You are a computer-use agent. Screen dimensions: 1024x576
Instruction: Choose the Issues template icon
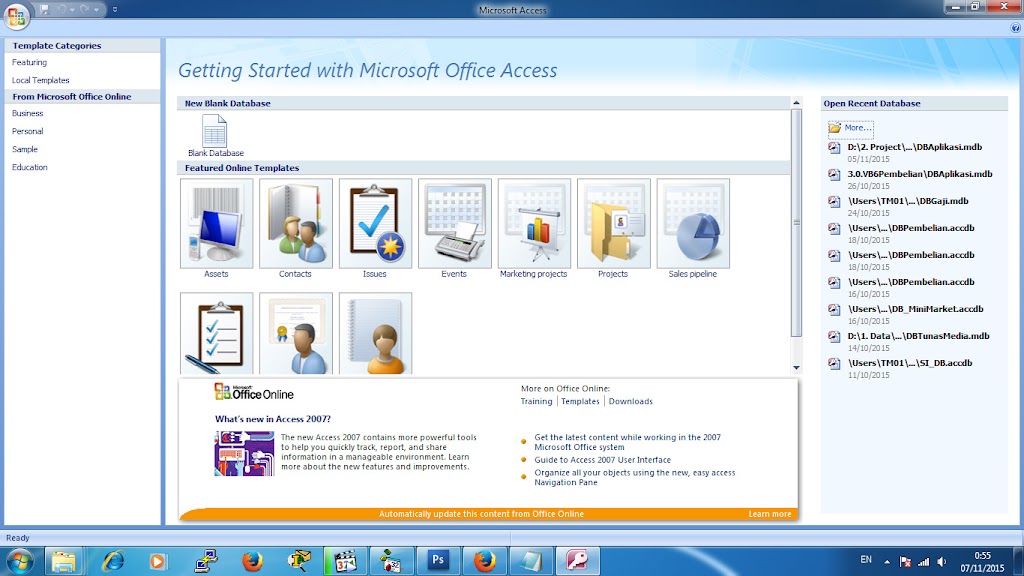coord(376,223)
